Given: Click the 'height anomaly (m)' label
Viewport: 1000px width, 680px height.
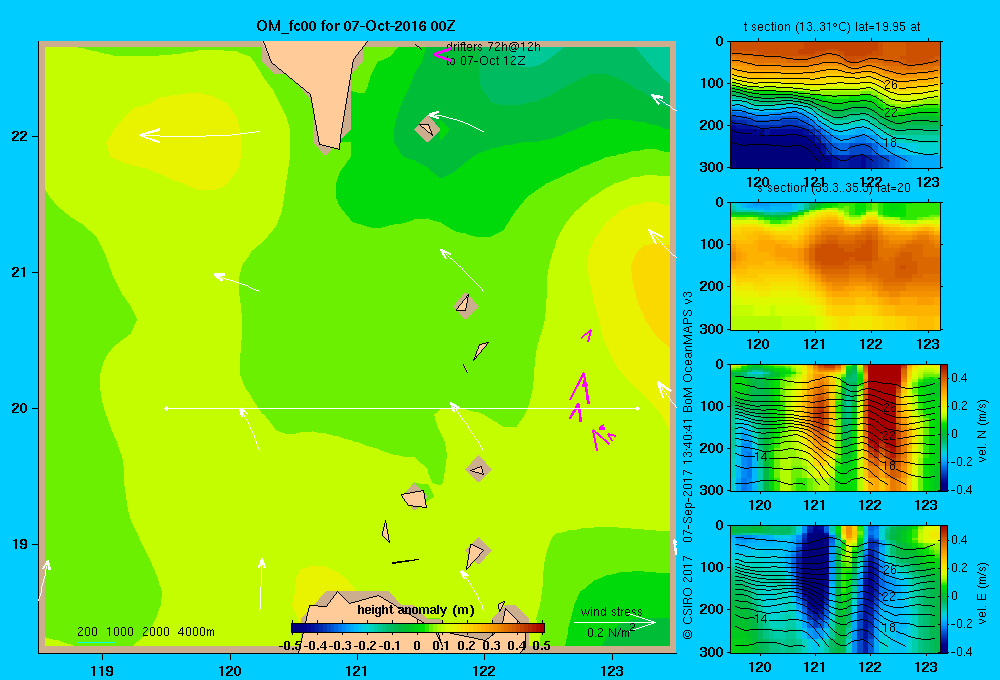Looking at the screenshot, I should point(416,610).
